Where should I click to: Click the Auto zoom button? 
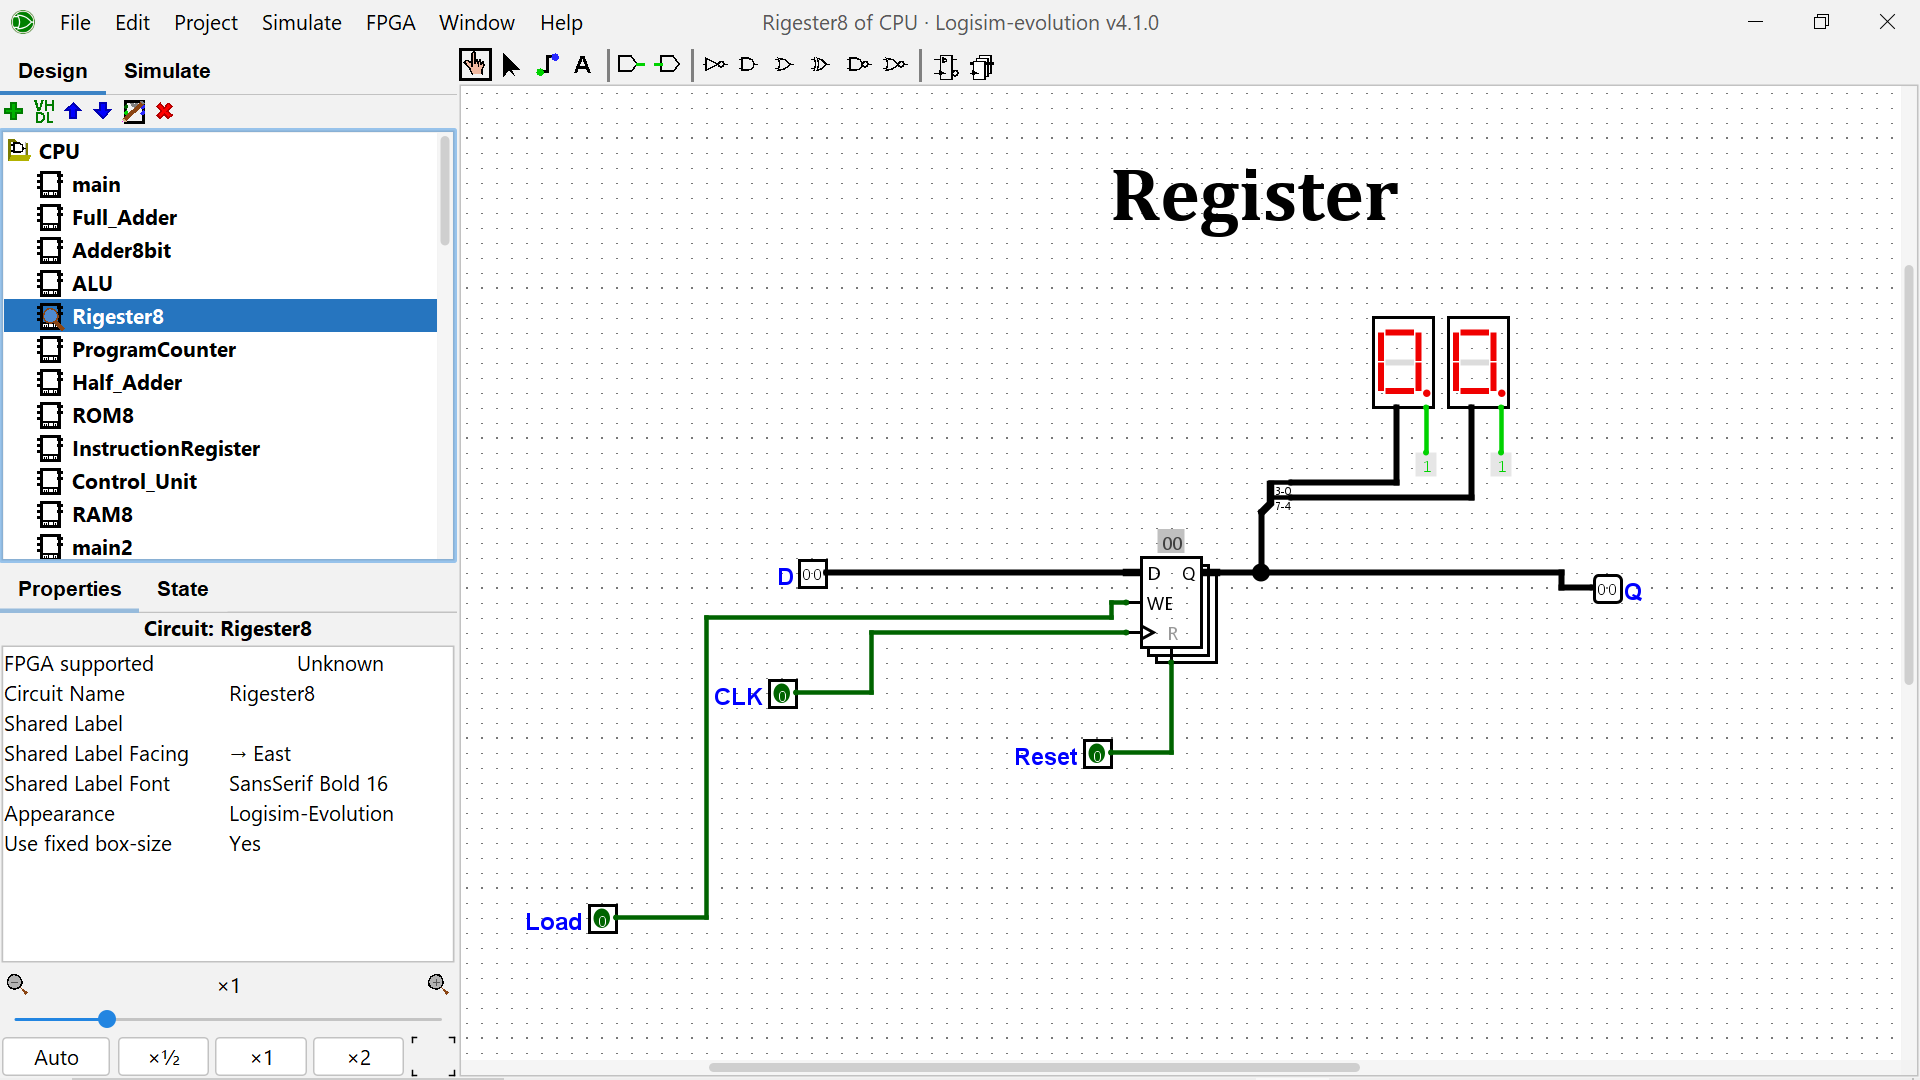(56, 1057)
